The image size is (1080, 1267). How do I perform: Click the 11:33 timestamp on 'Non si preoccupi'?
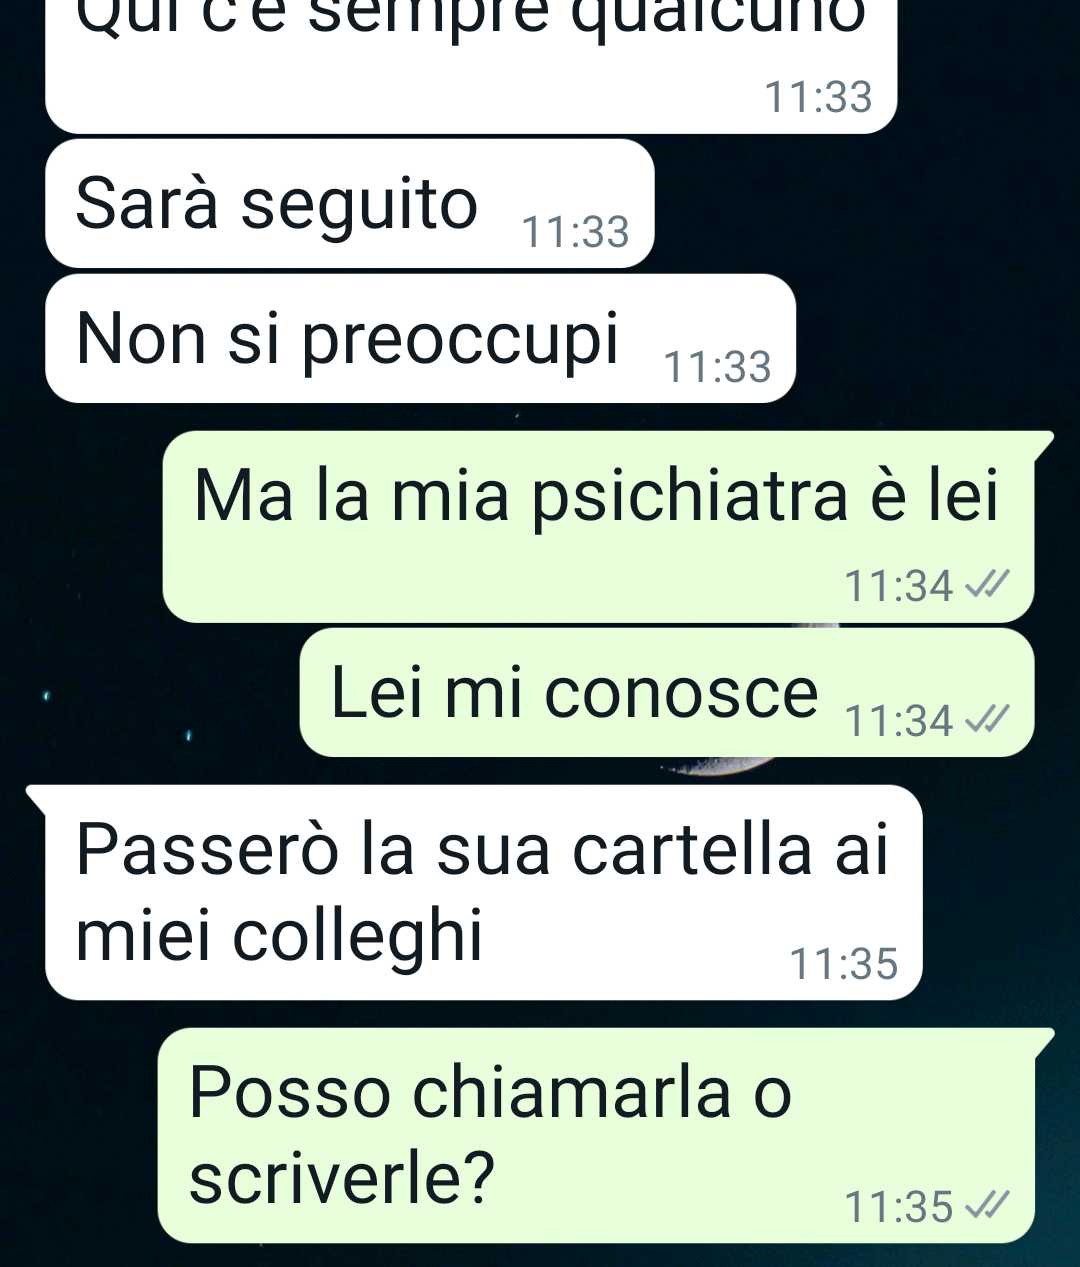point(718,367)
